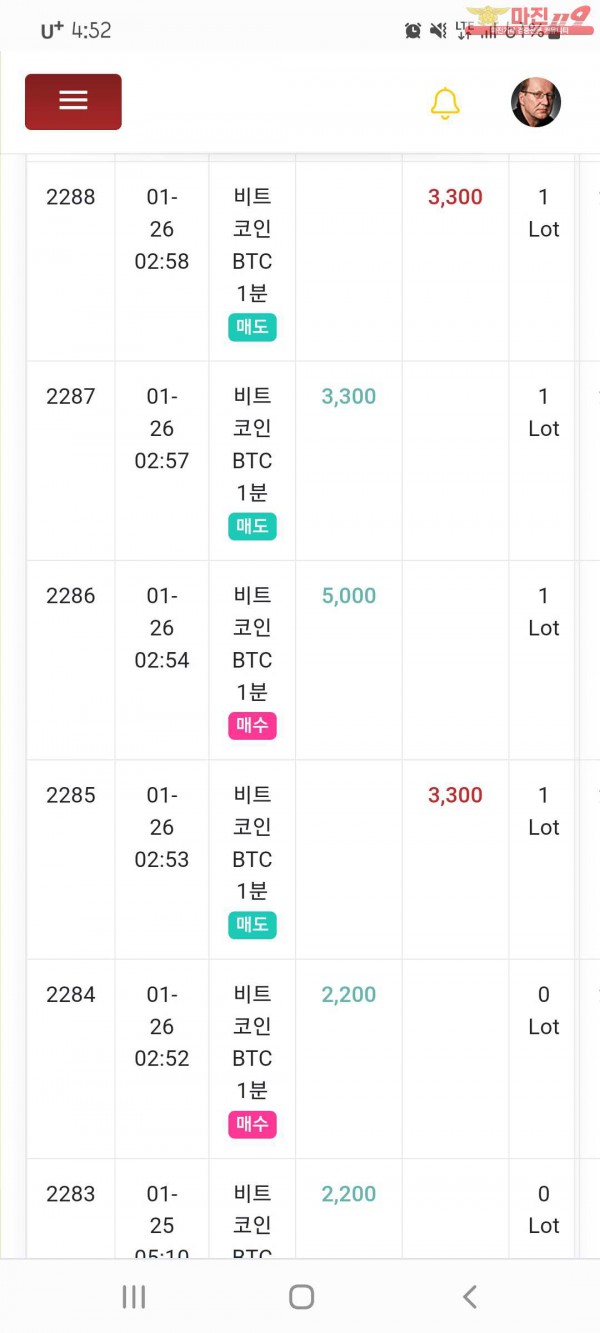Viewport: 600px width, 1333px height.
Task: Tap Android recent apps button
Action: (133, 1297)
